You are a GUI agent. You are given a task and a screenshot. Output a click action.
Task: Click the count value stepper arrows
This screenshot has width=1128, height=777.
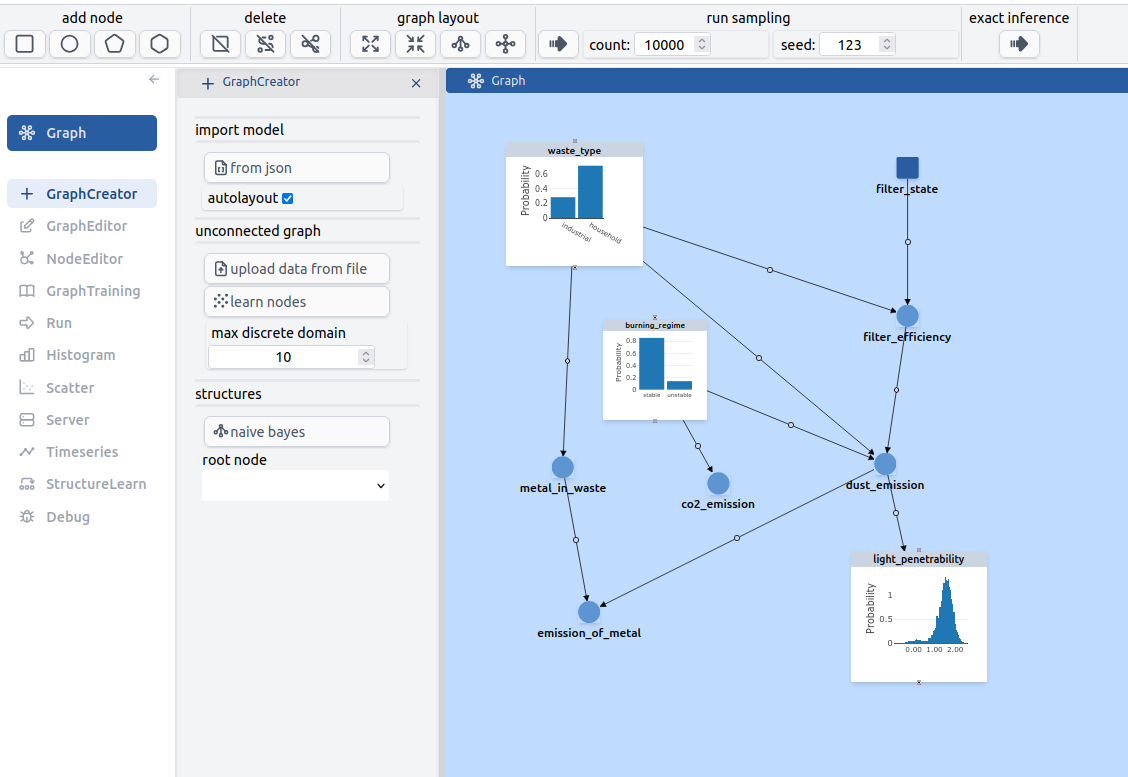702,45
